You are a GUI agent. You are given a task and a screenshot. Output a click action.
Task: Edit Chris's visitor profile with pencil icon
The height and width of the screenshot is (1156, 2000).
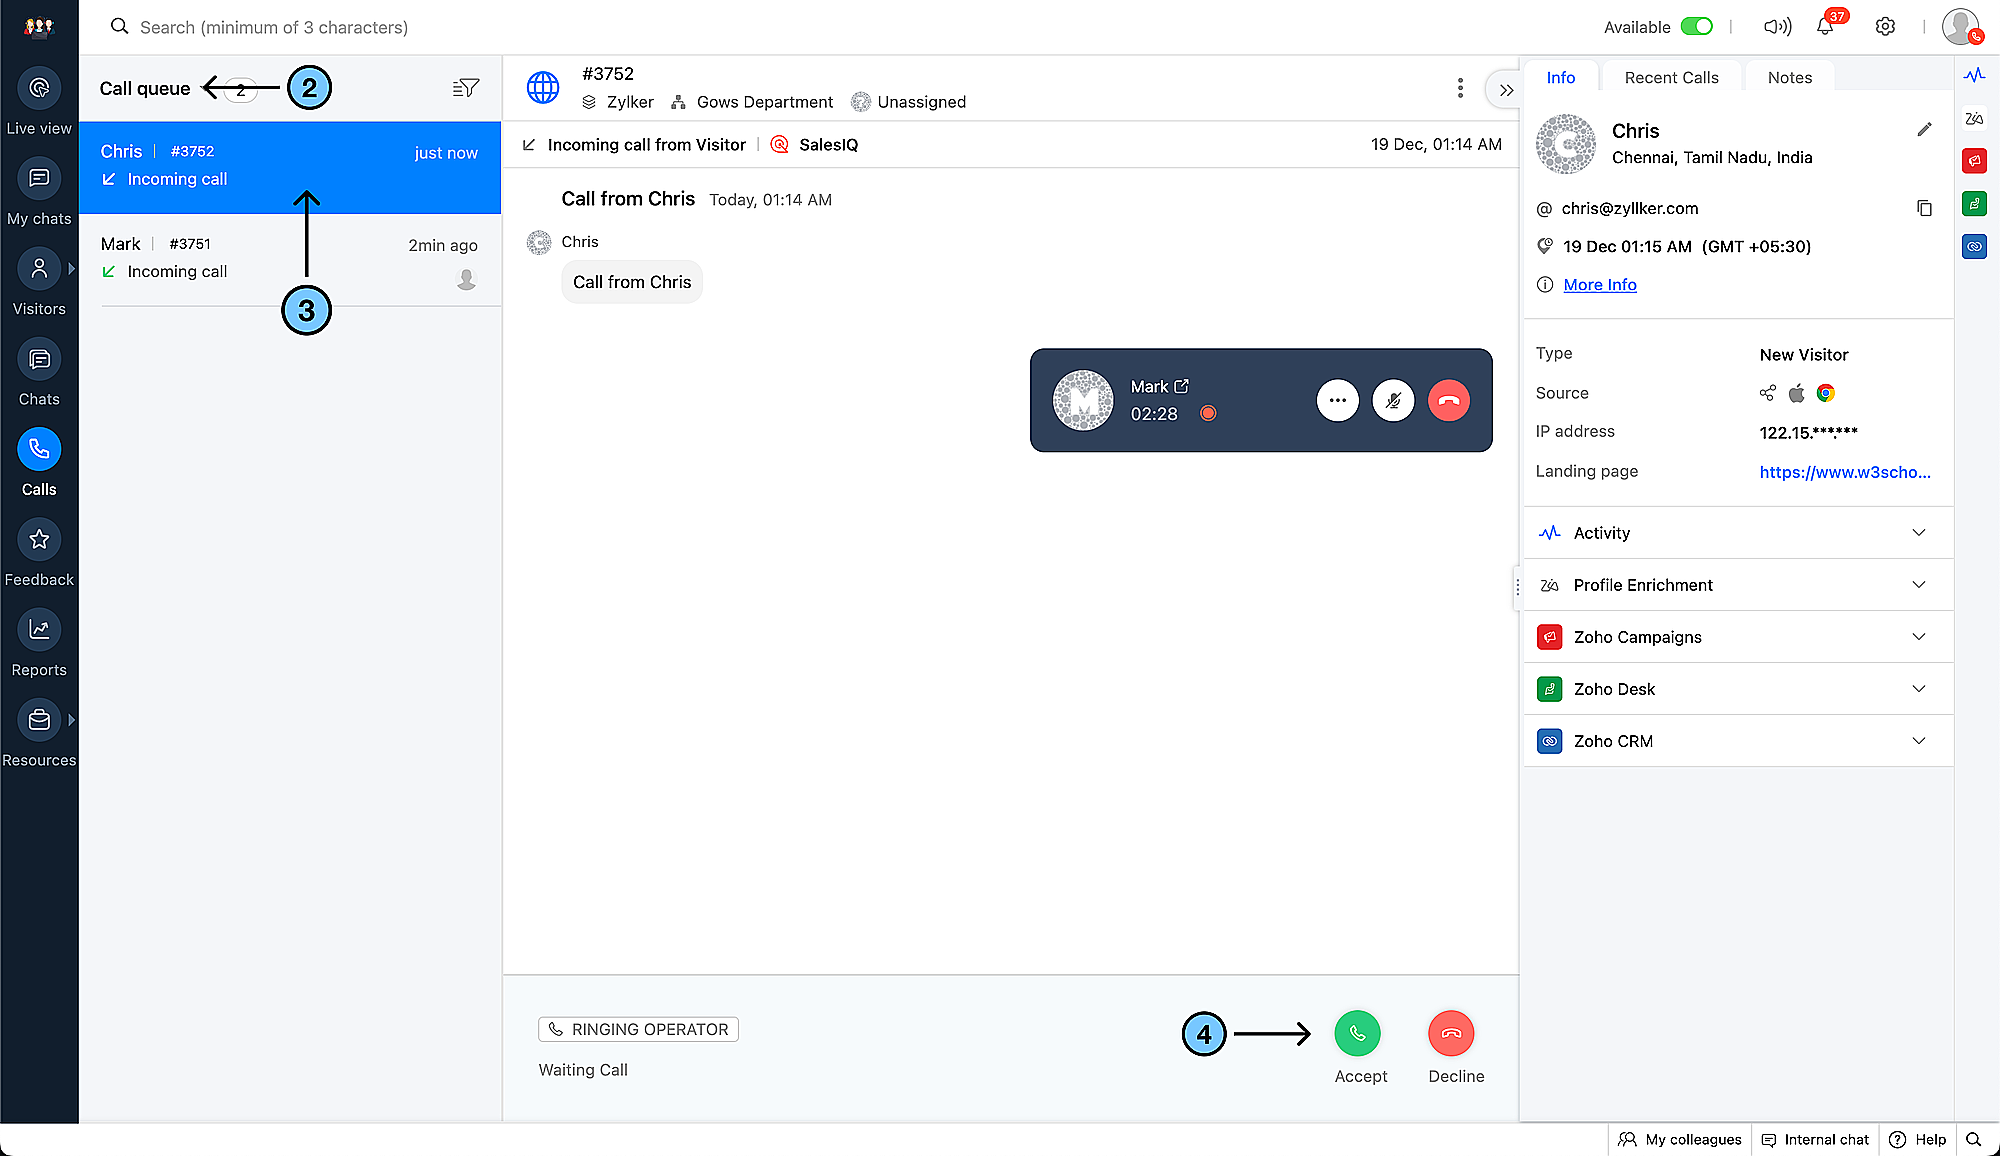click(1924, 130)
